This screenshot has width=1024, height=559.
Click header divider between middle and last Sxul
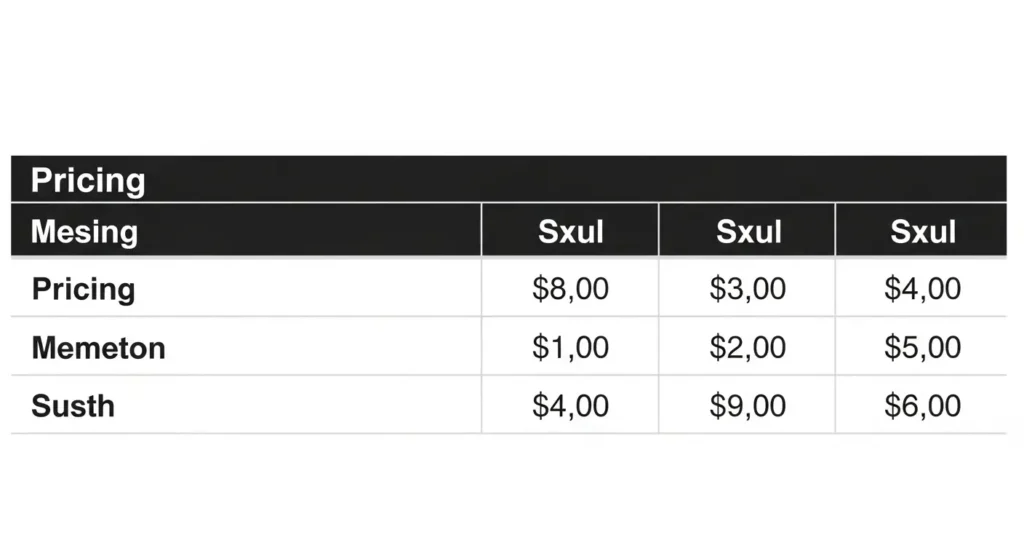835,230
